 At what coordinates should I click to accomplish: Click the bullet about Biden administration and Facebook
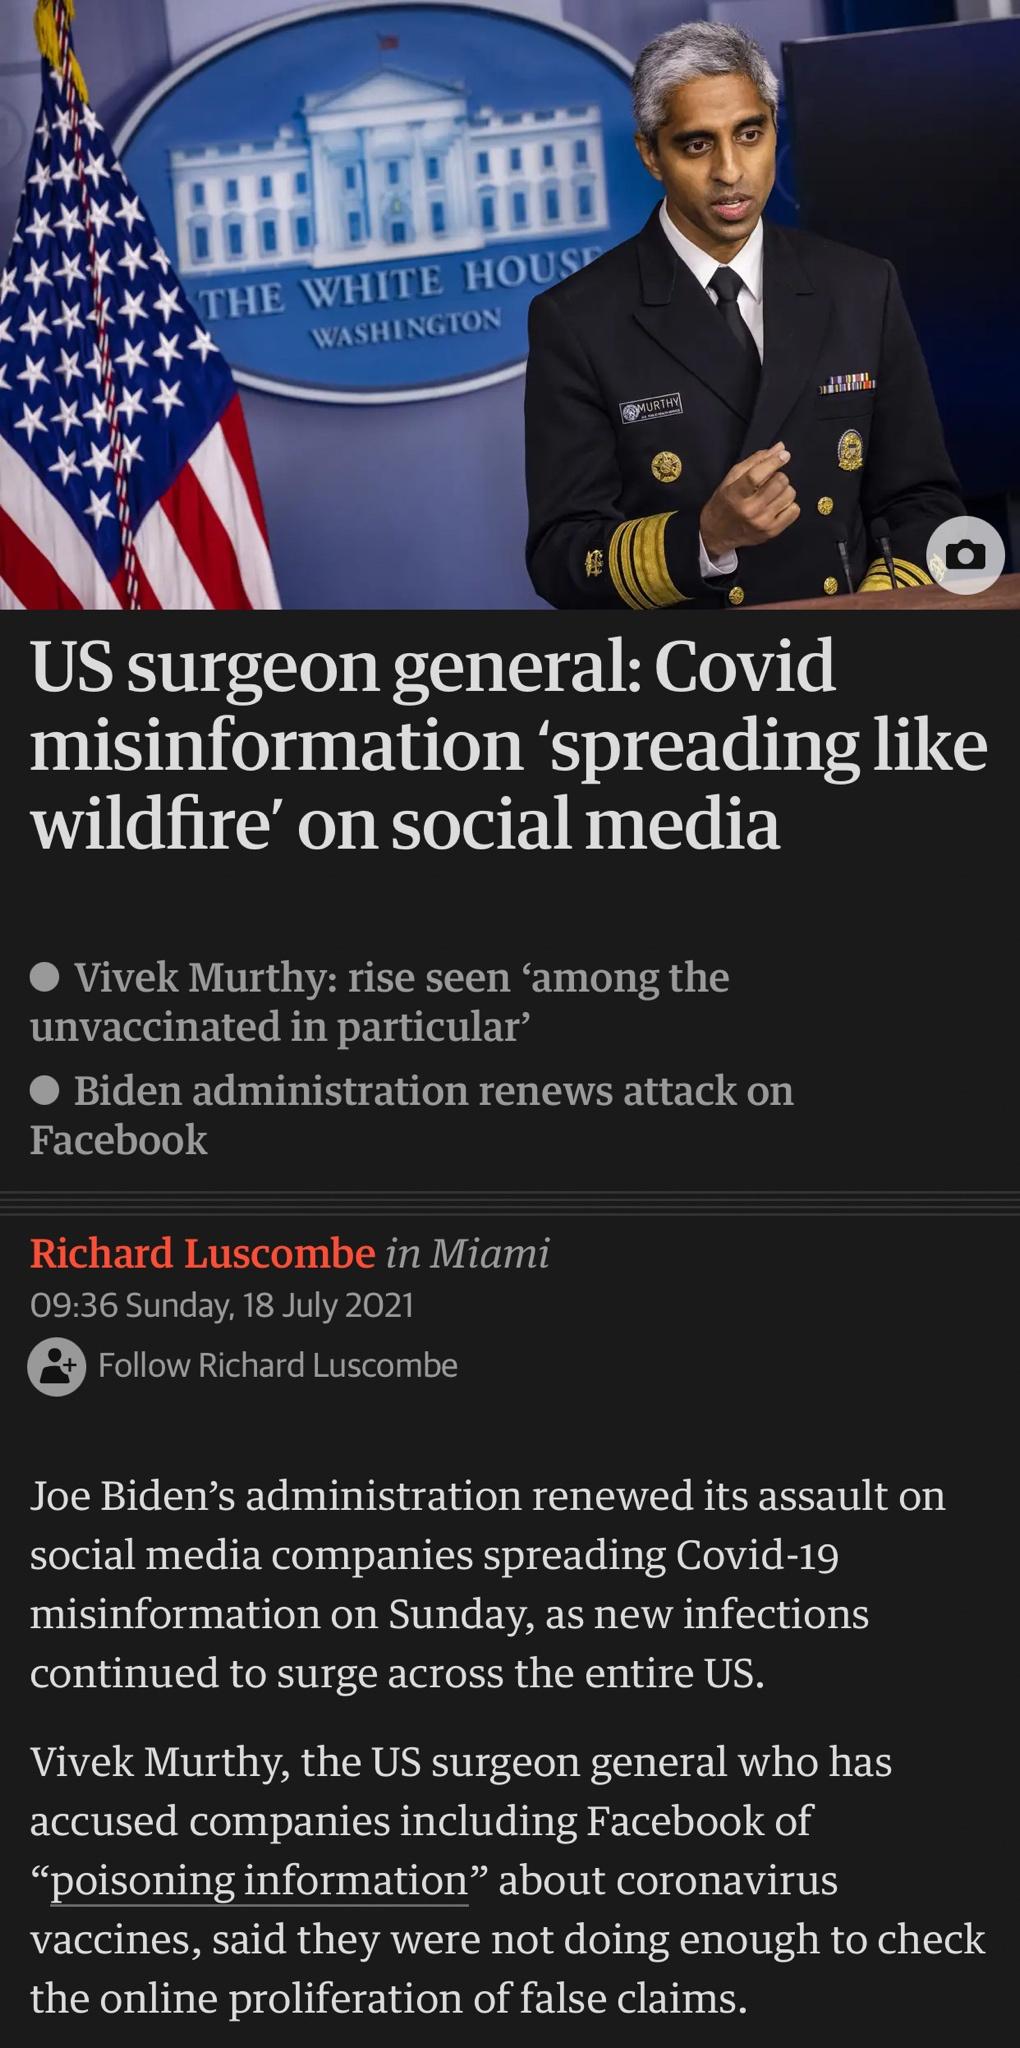[410, 1110]
